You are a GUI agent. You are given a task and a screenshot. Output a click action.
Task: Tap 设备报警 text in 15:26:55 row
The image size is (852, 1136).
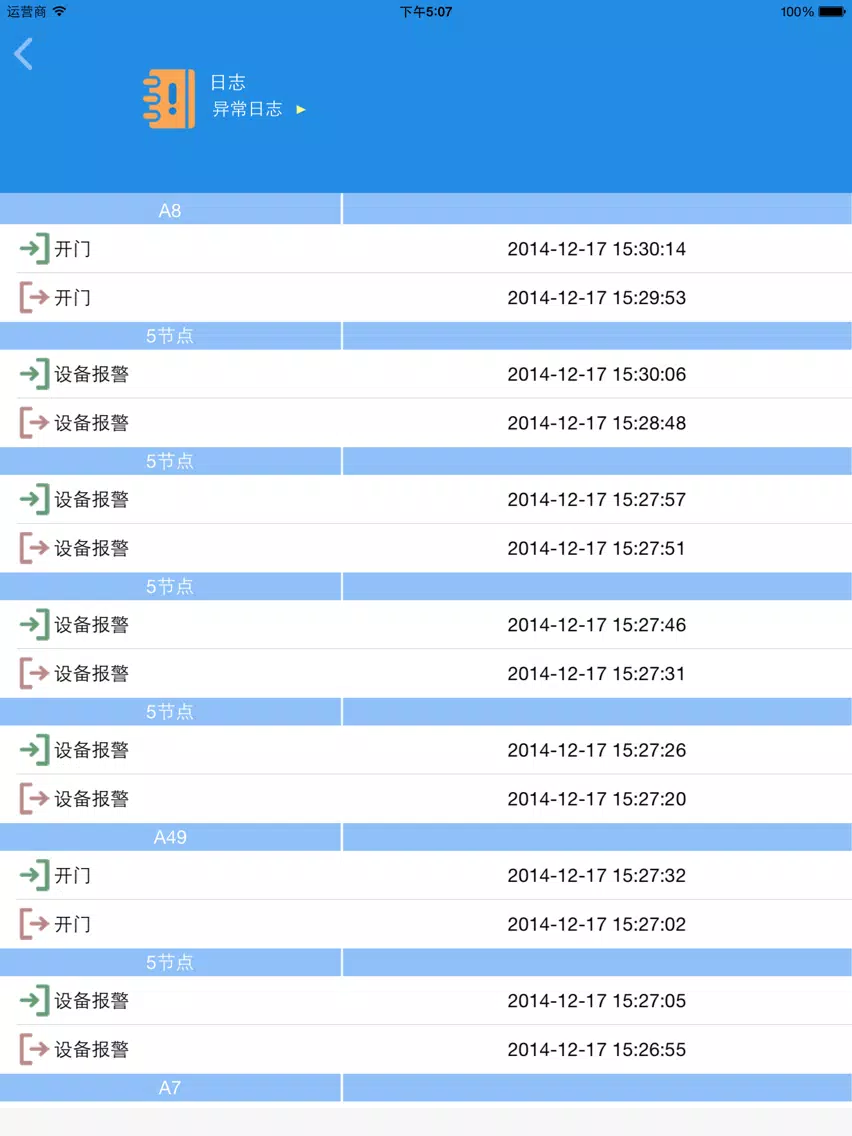(91, 1049)
